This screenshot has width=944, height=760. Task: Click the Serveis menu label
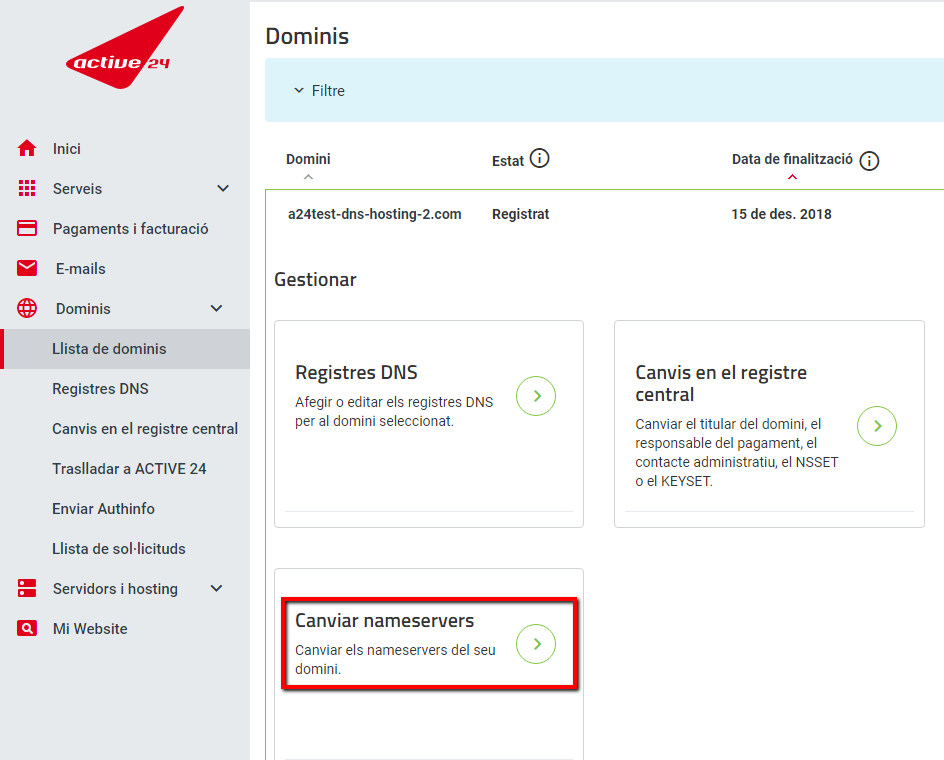point(78,188)
